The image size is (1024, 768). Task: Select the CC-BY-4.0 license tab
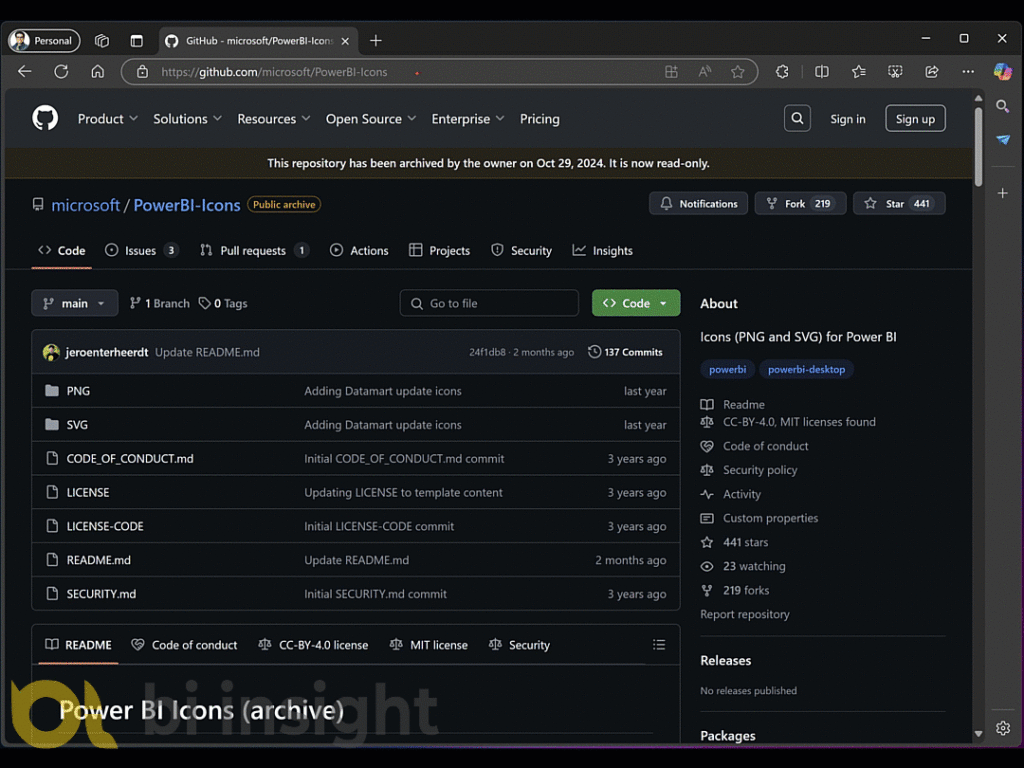pos(313,645)
